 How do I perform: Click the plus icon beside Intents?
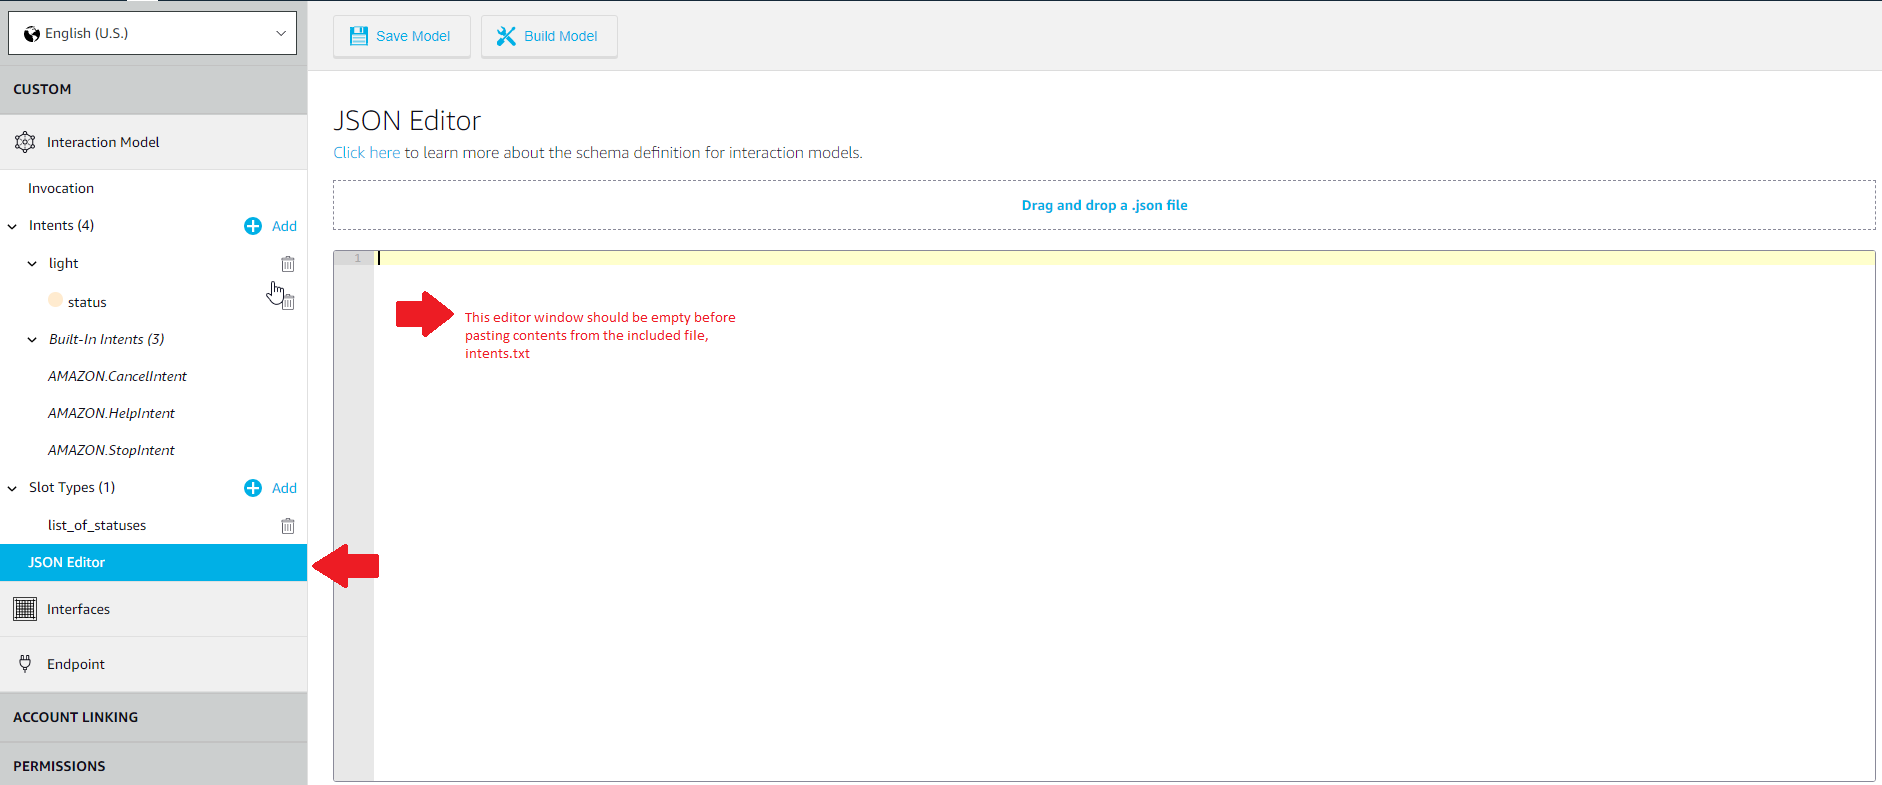pyautogui.click(x=253, y=226)
